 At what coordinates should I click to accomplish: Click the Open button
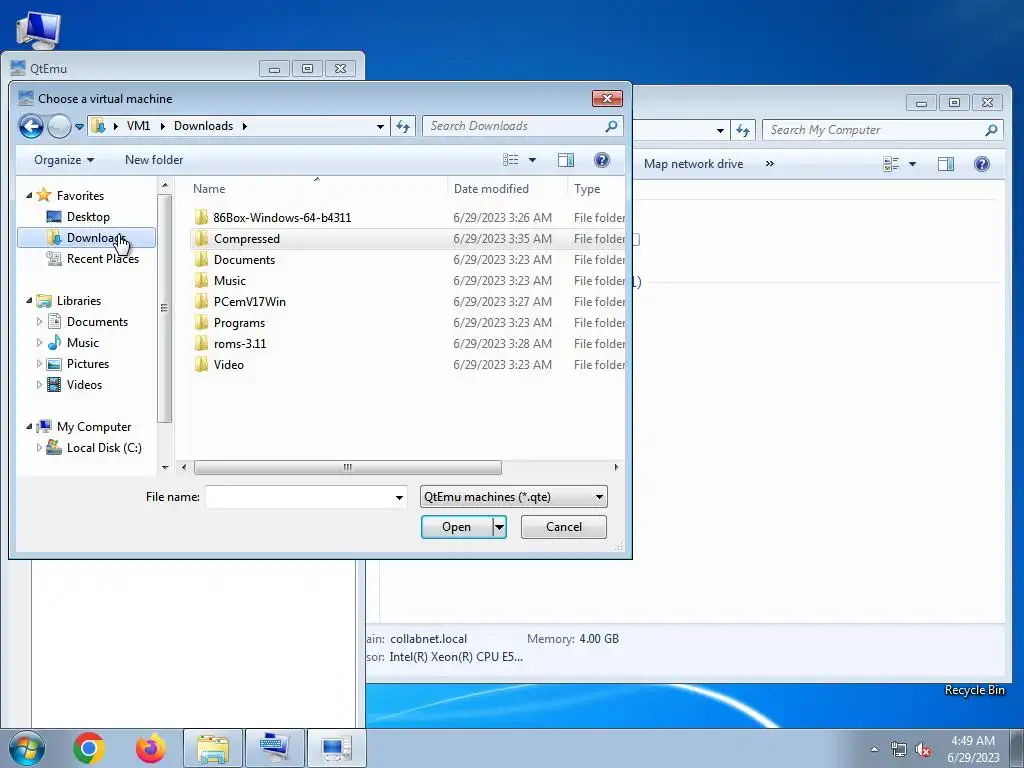click(x=456, y=527)
